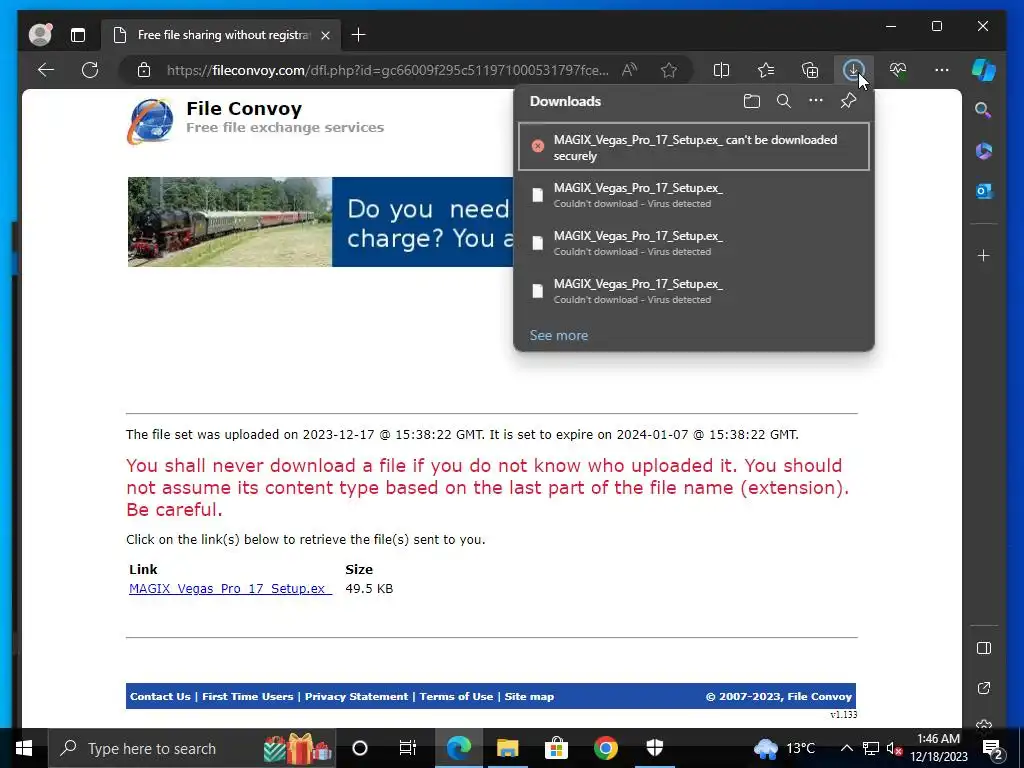
Task: Open the notification center icon
Action: click(x=993, y=748)
